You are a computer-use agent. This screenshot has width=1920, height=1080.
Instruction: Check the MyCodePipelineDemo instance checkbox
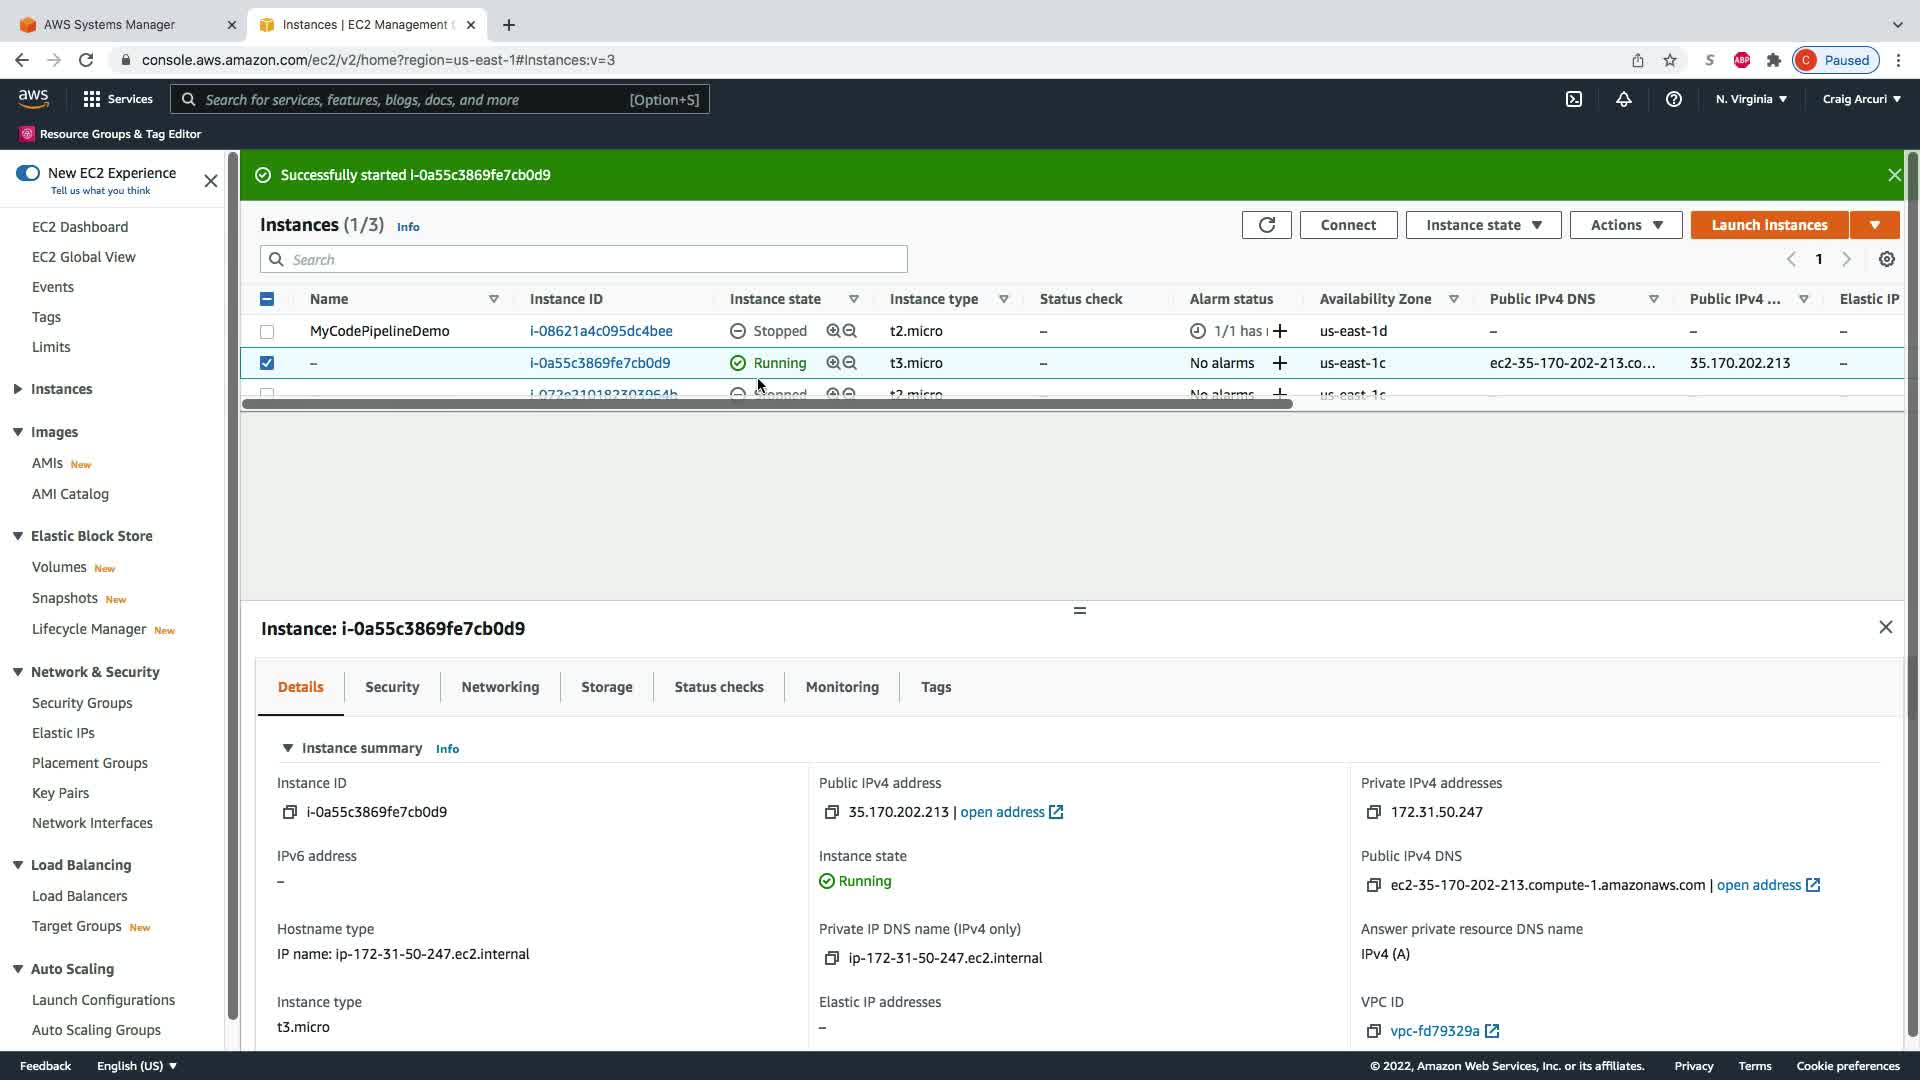click(267, 331)
